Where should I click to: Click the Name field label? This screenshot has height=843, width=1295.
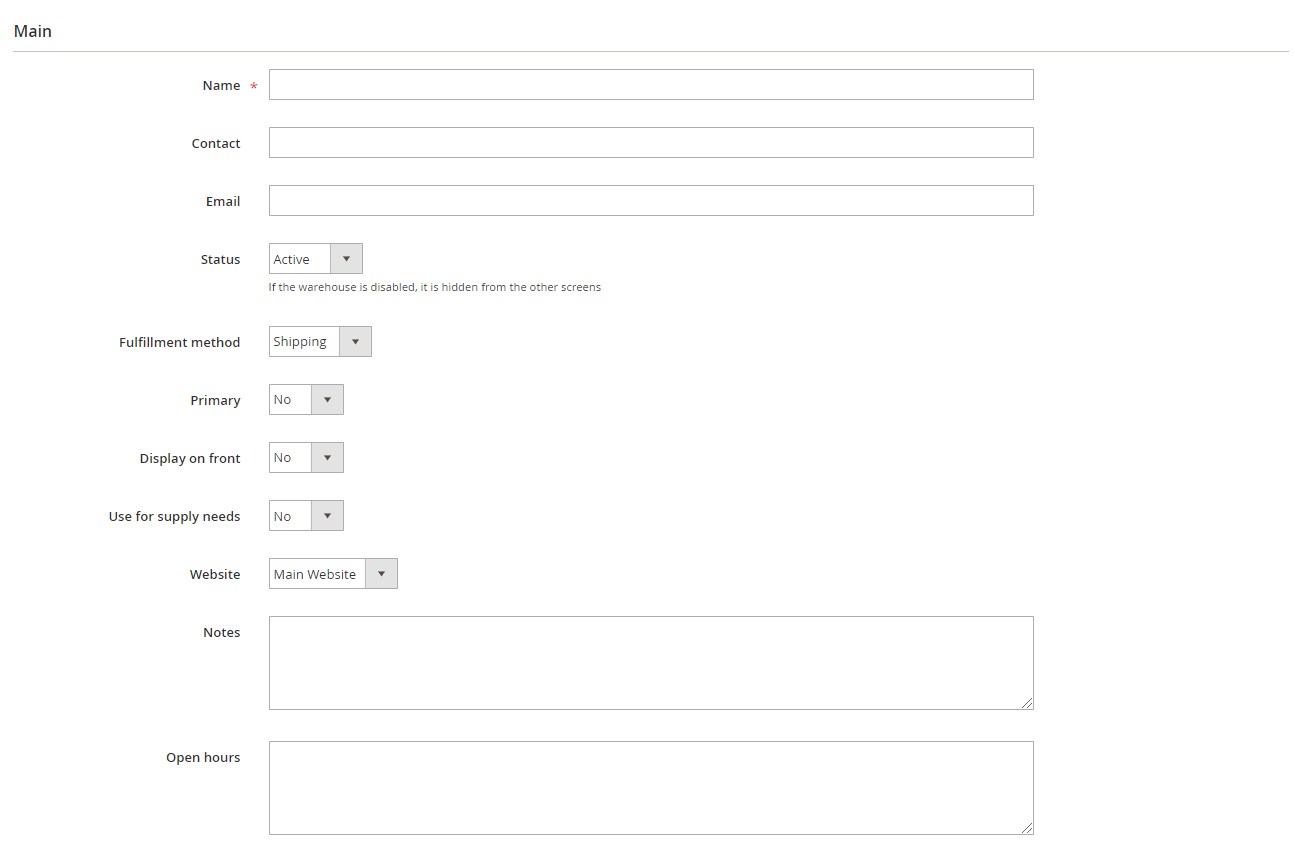point(221,86)
